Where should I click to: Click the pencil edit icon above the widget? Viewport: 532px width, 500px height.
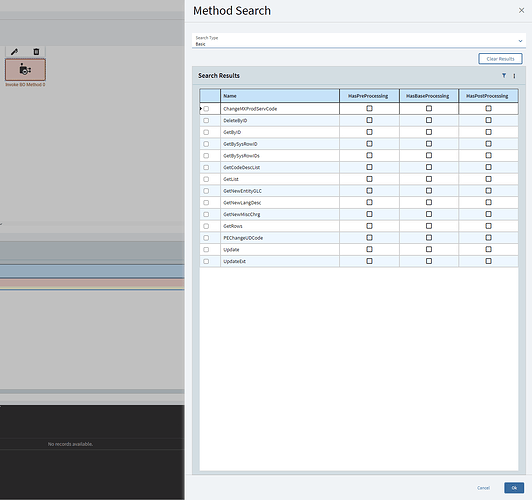tap(14, 52)
